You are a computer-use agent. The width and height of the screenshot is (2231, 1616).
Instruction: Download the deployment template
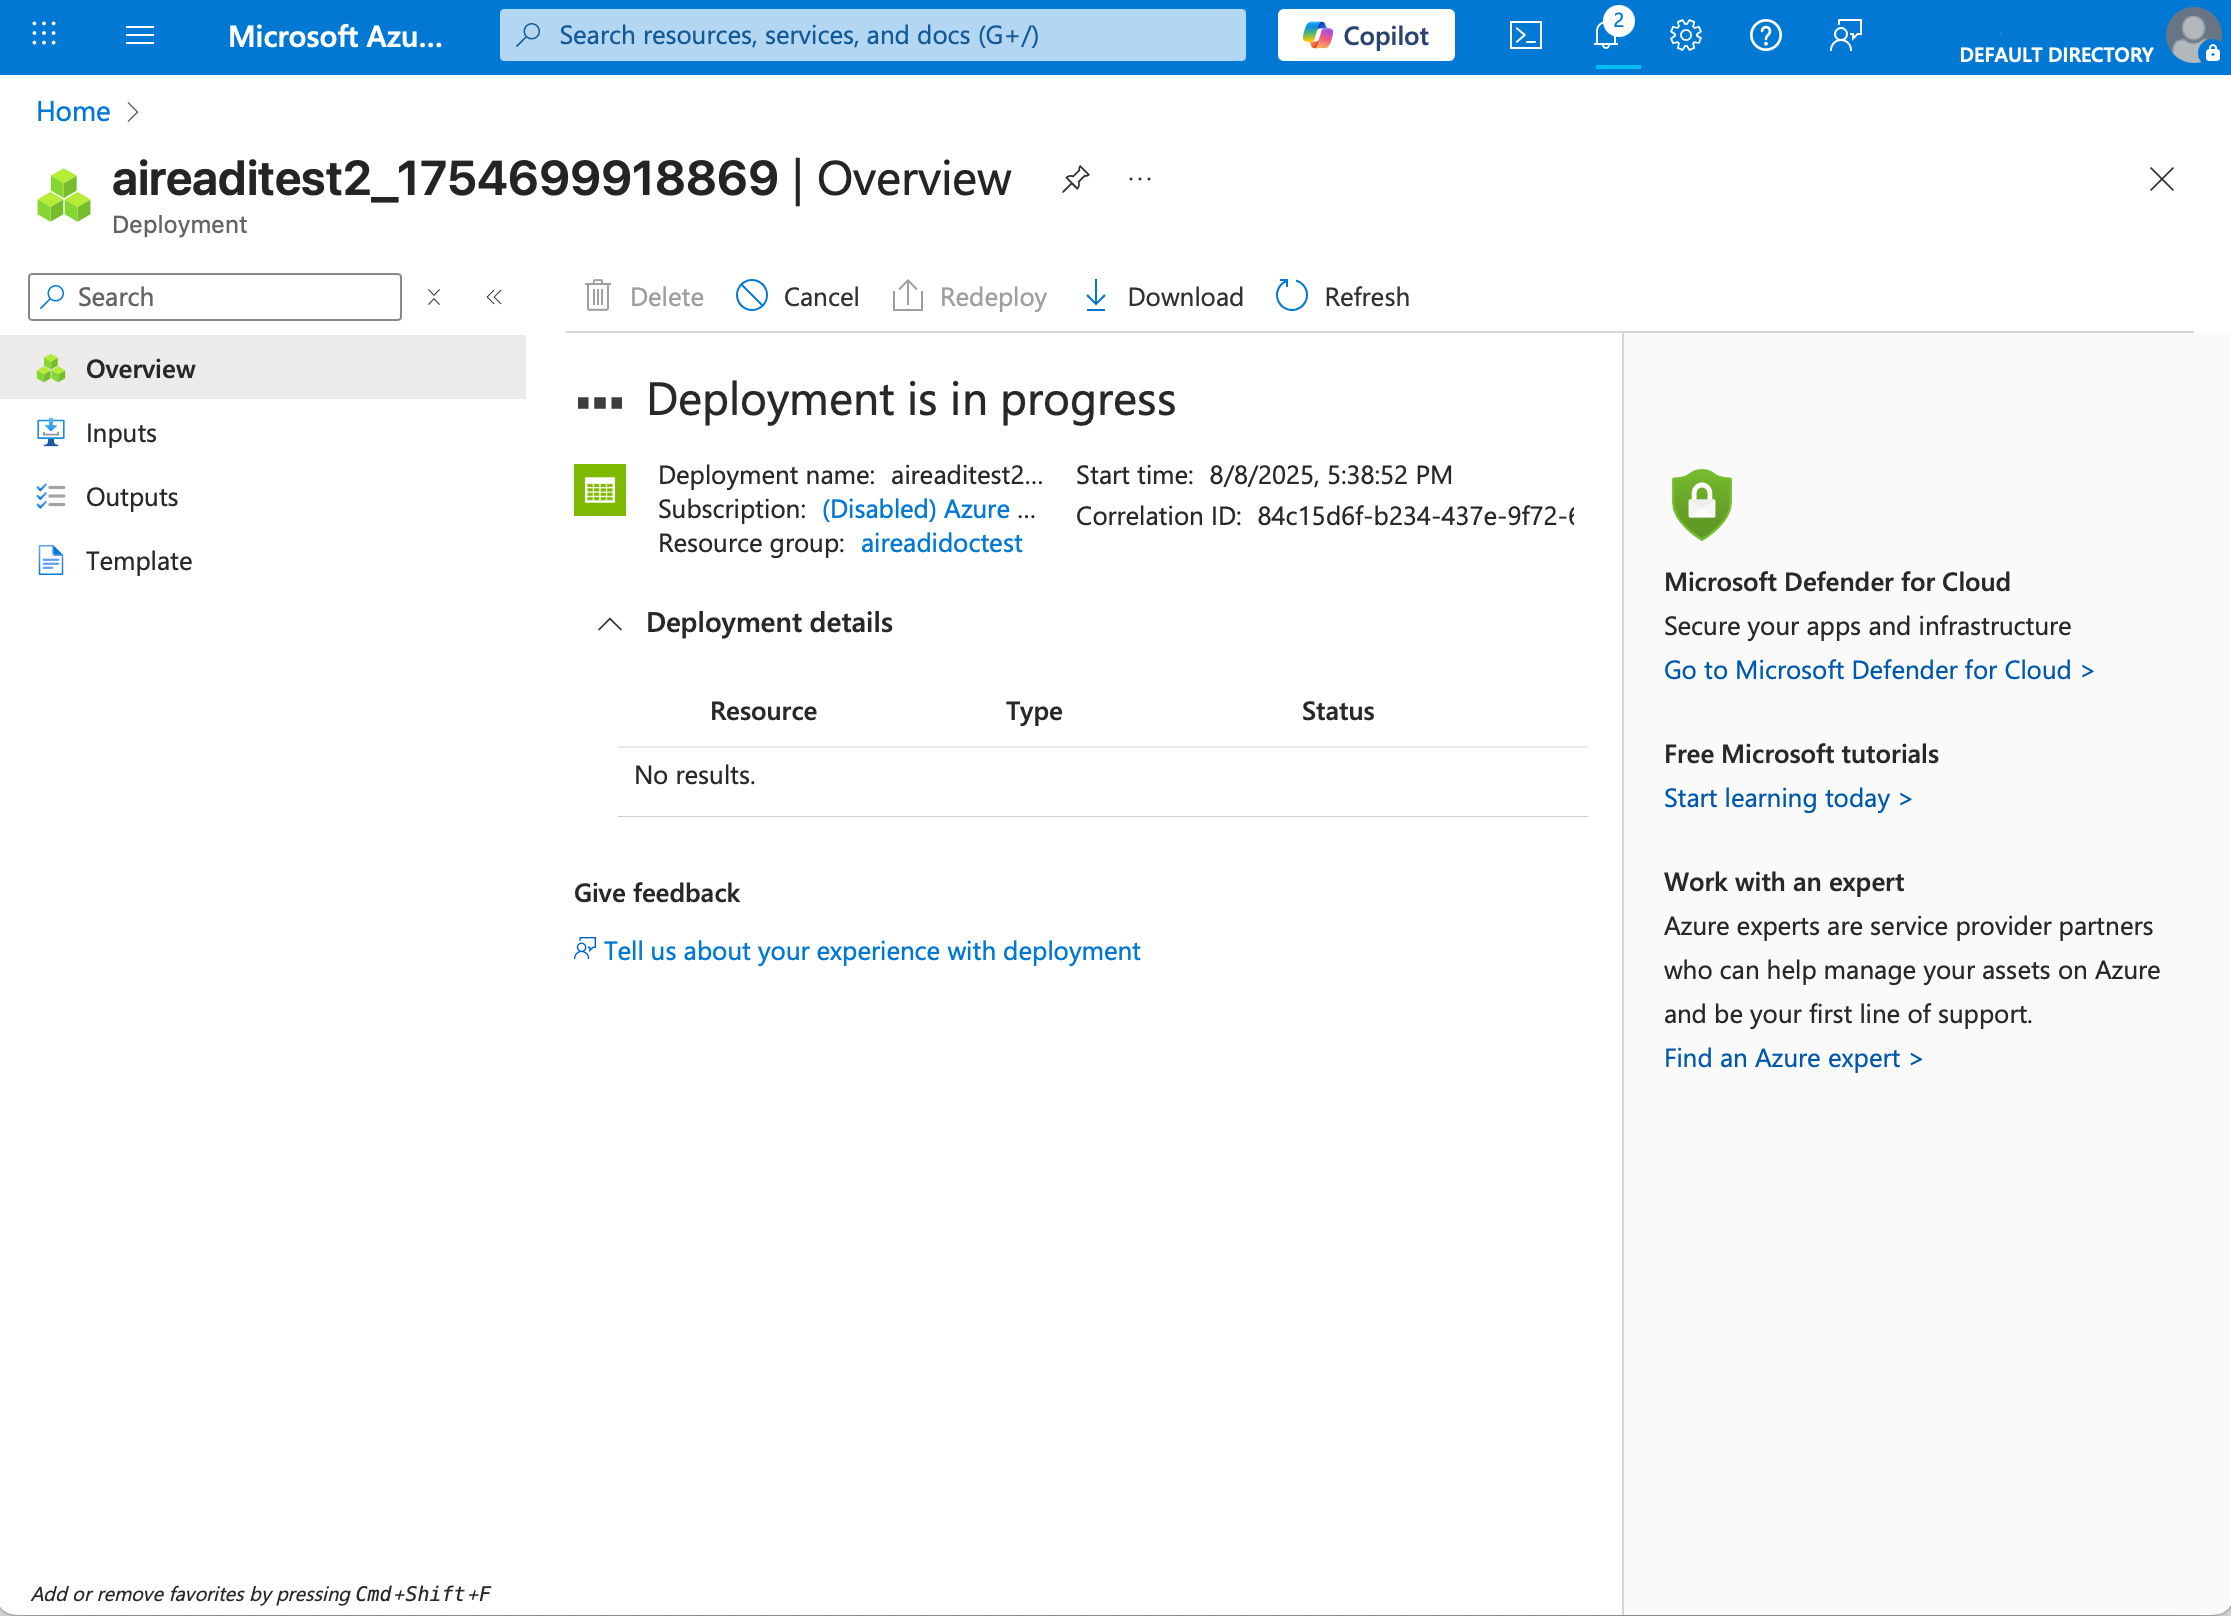(1164, 297)
